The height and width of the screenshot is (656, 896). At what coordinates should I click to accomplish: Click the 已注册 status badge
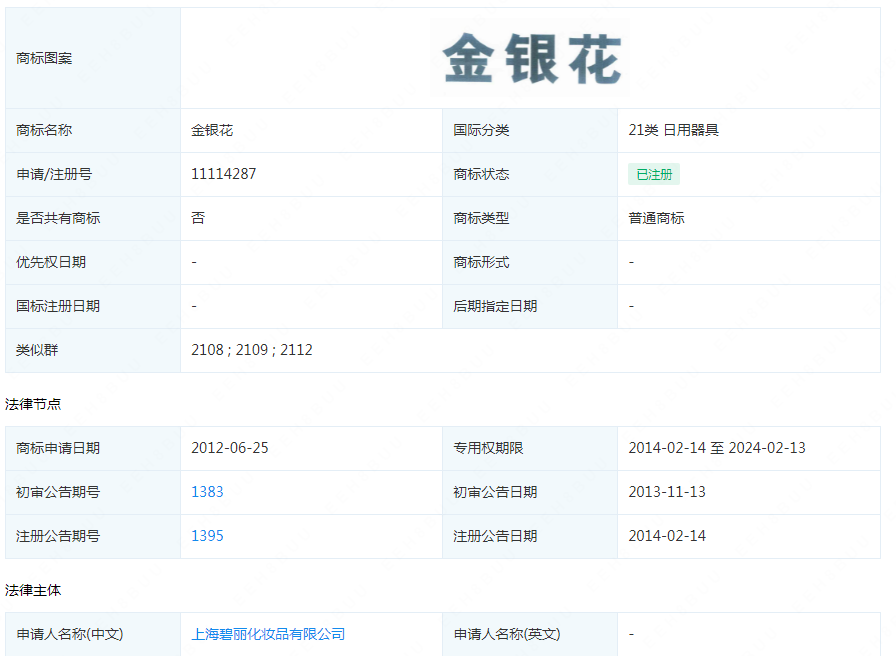pyautogui.click(x=654, y=174)
